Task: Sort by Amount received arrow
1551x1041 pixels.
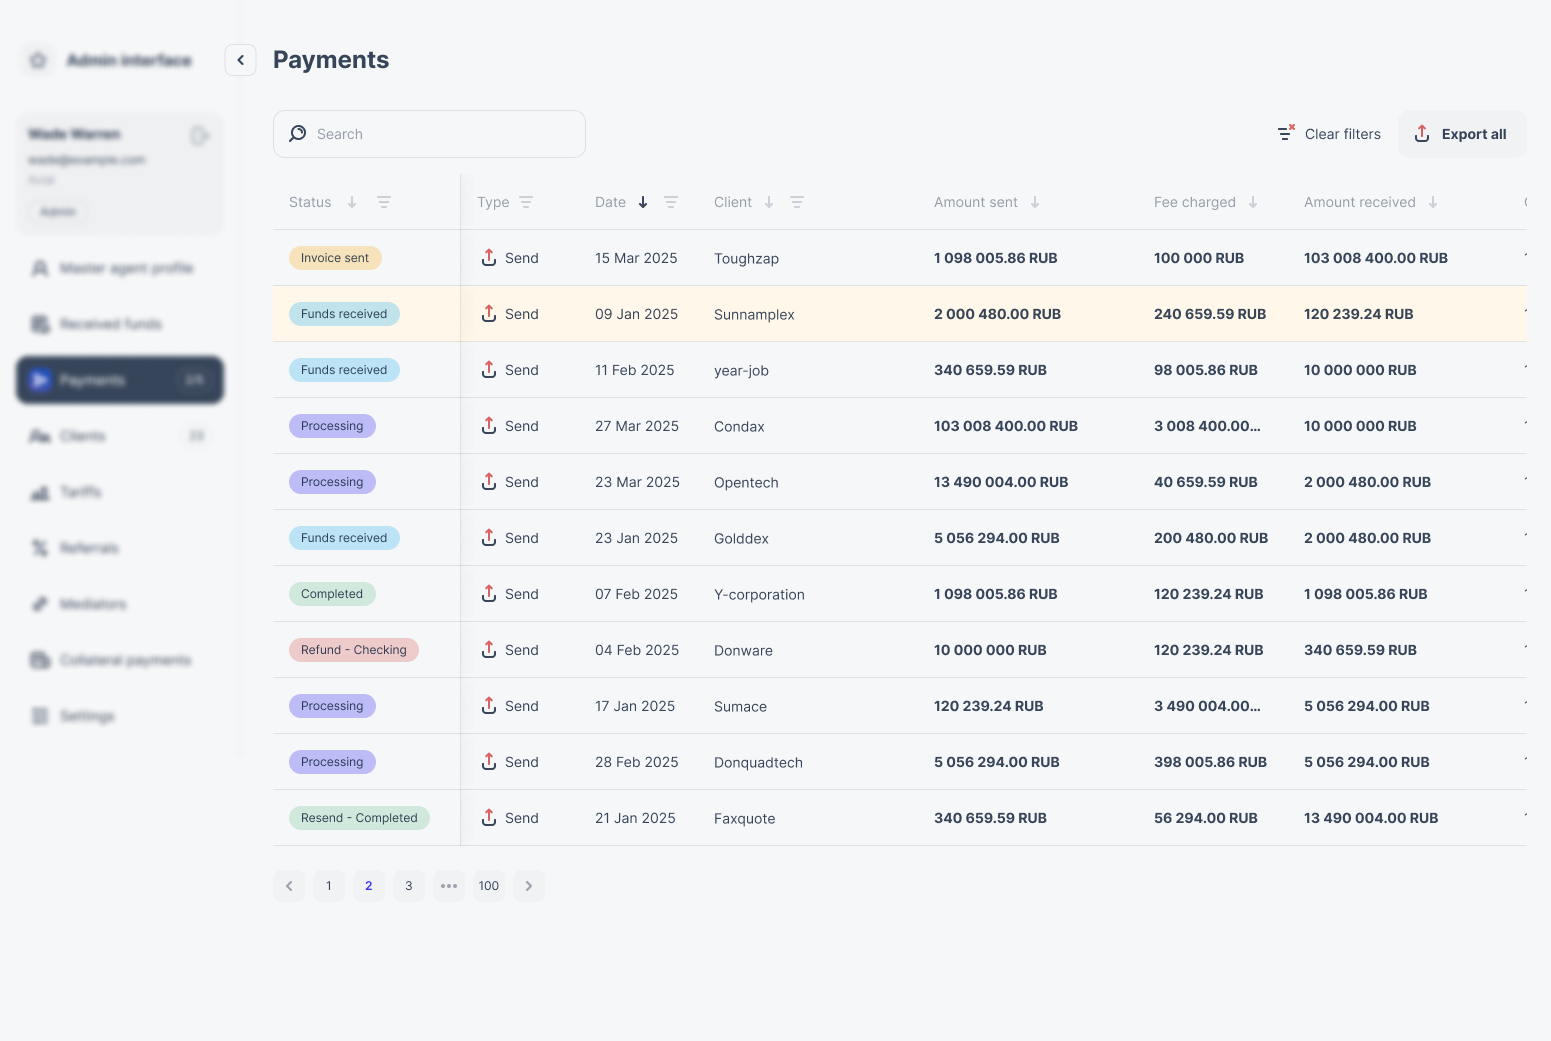Action: (x=1433, y=202)
